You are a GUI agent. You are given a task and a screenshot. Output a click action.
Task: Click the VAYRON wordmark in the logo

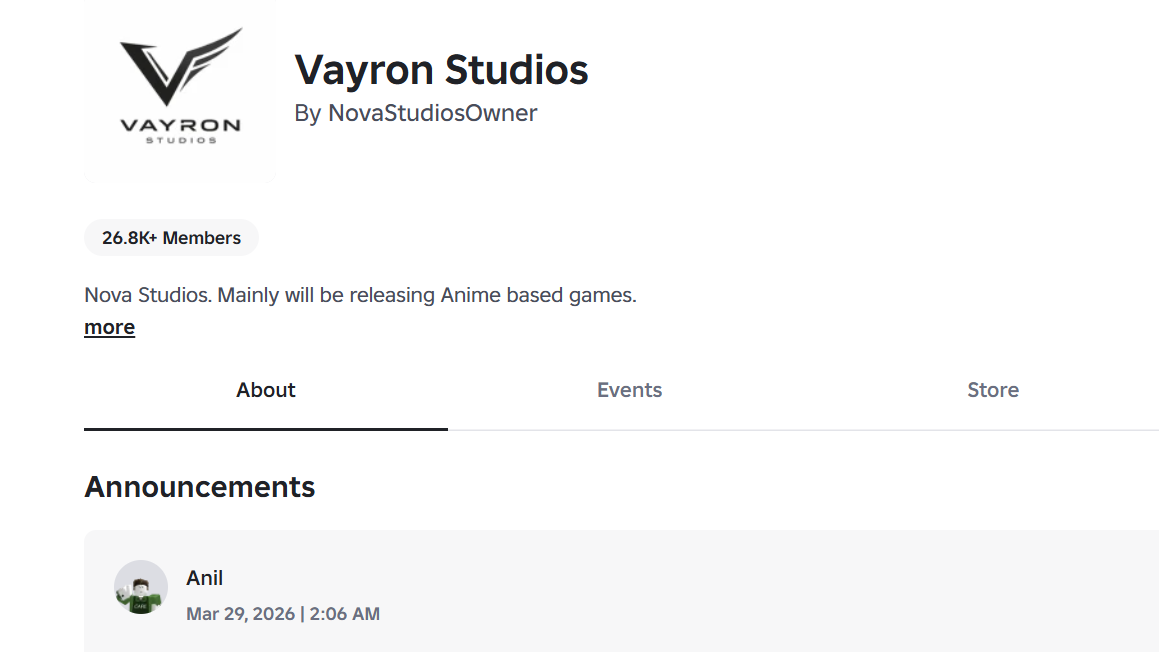click(180, 126)
